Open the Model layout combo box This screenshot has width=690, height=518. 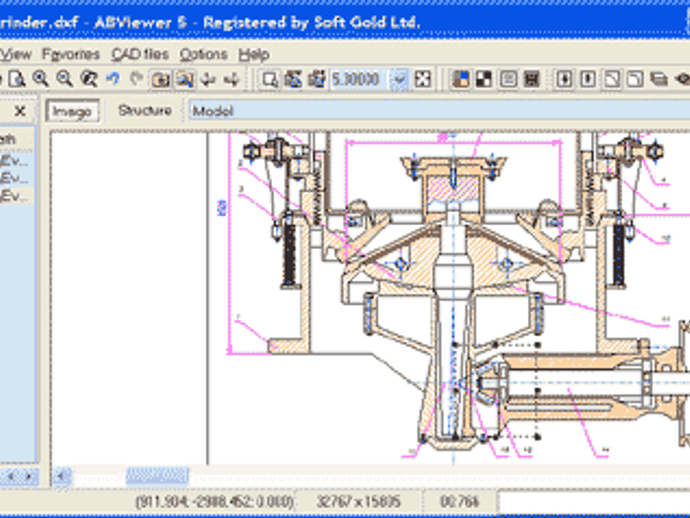(x=439, y=111)
